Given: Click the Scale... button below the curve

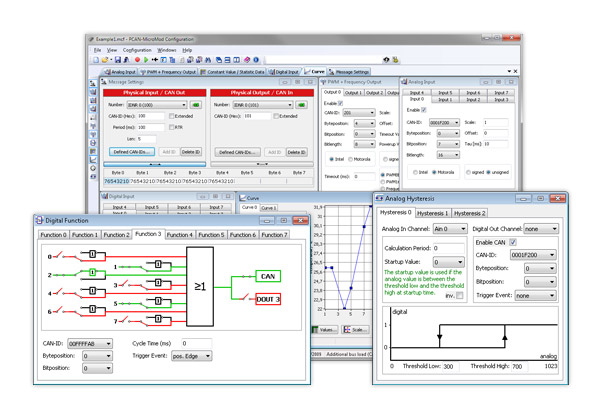Looking at the screenshot, I should [x=356, y=329].
